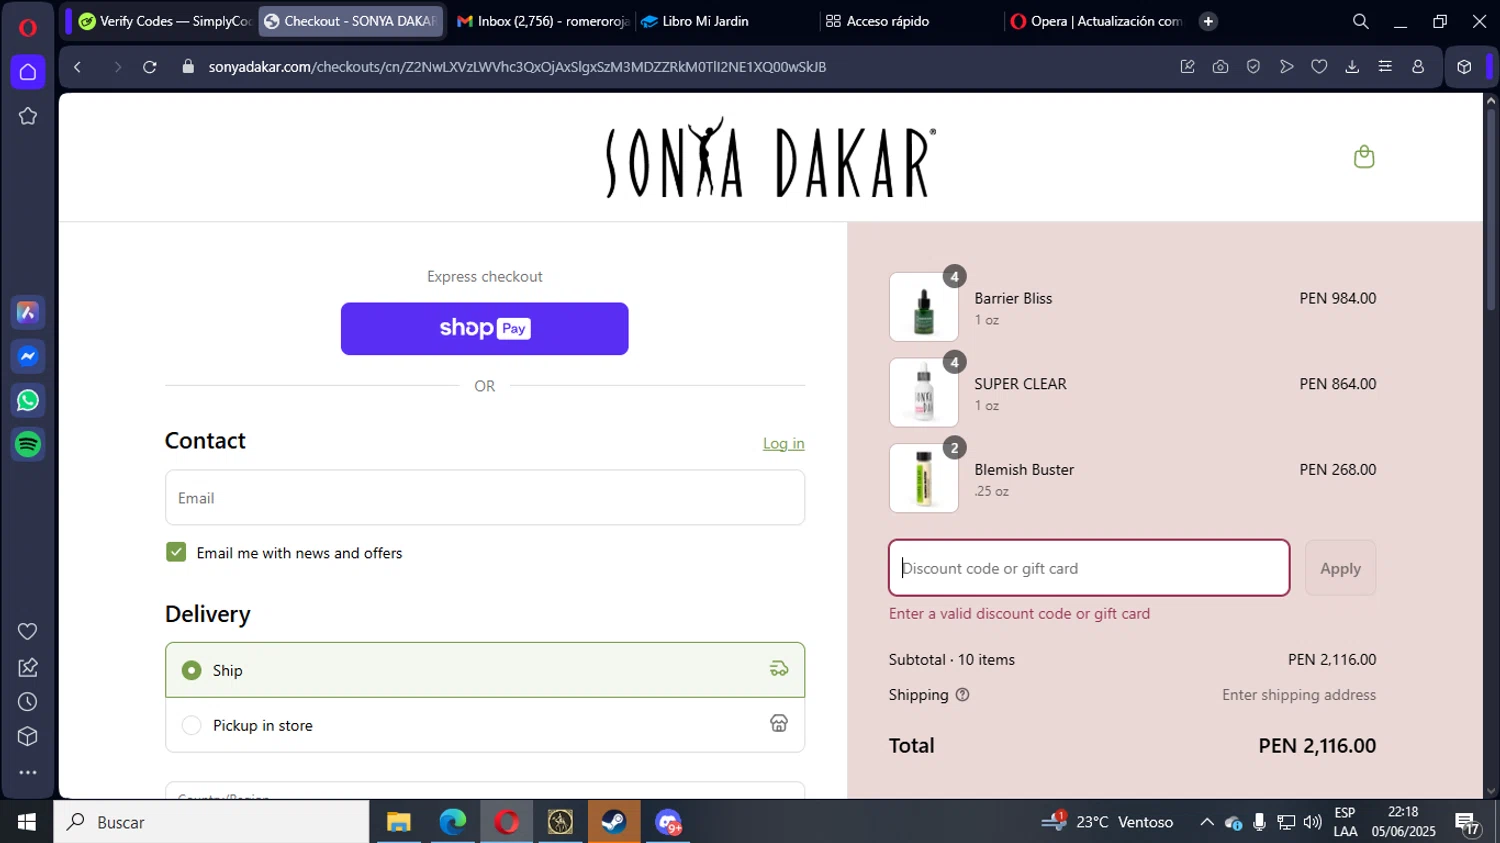
Task: Switch to the Gmail Inbox tab
Action: (x=542, y=21)
